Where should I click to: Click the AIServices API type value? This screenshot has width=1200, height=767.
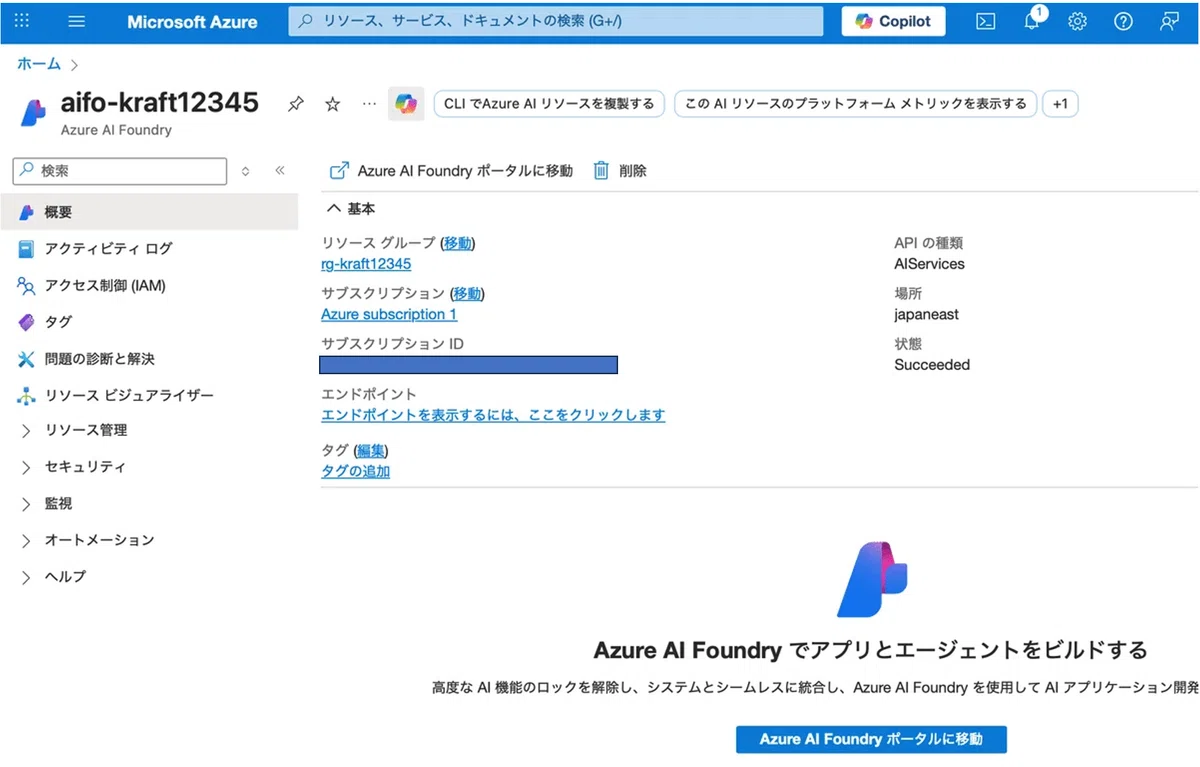tap(929, 264)
